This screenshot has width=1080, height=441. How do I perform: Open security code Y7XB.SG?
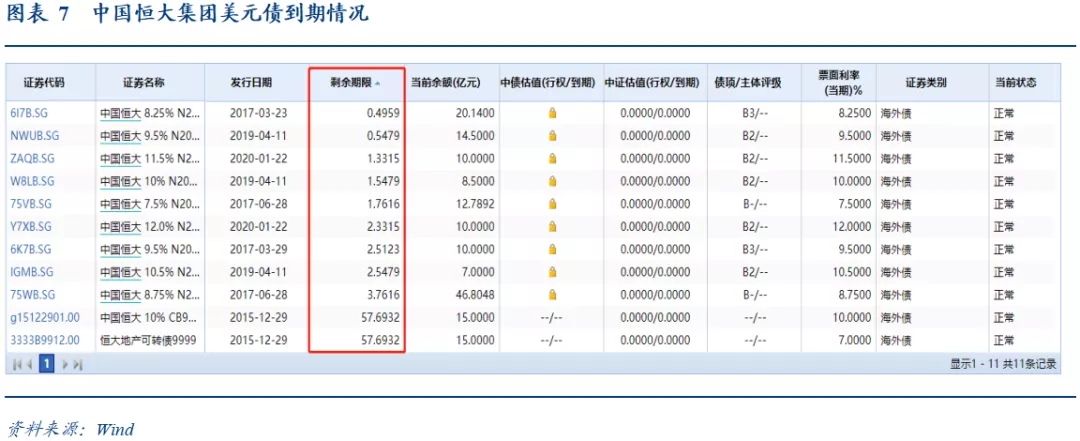31,227
